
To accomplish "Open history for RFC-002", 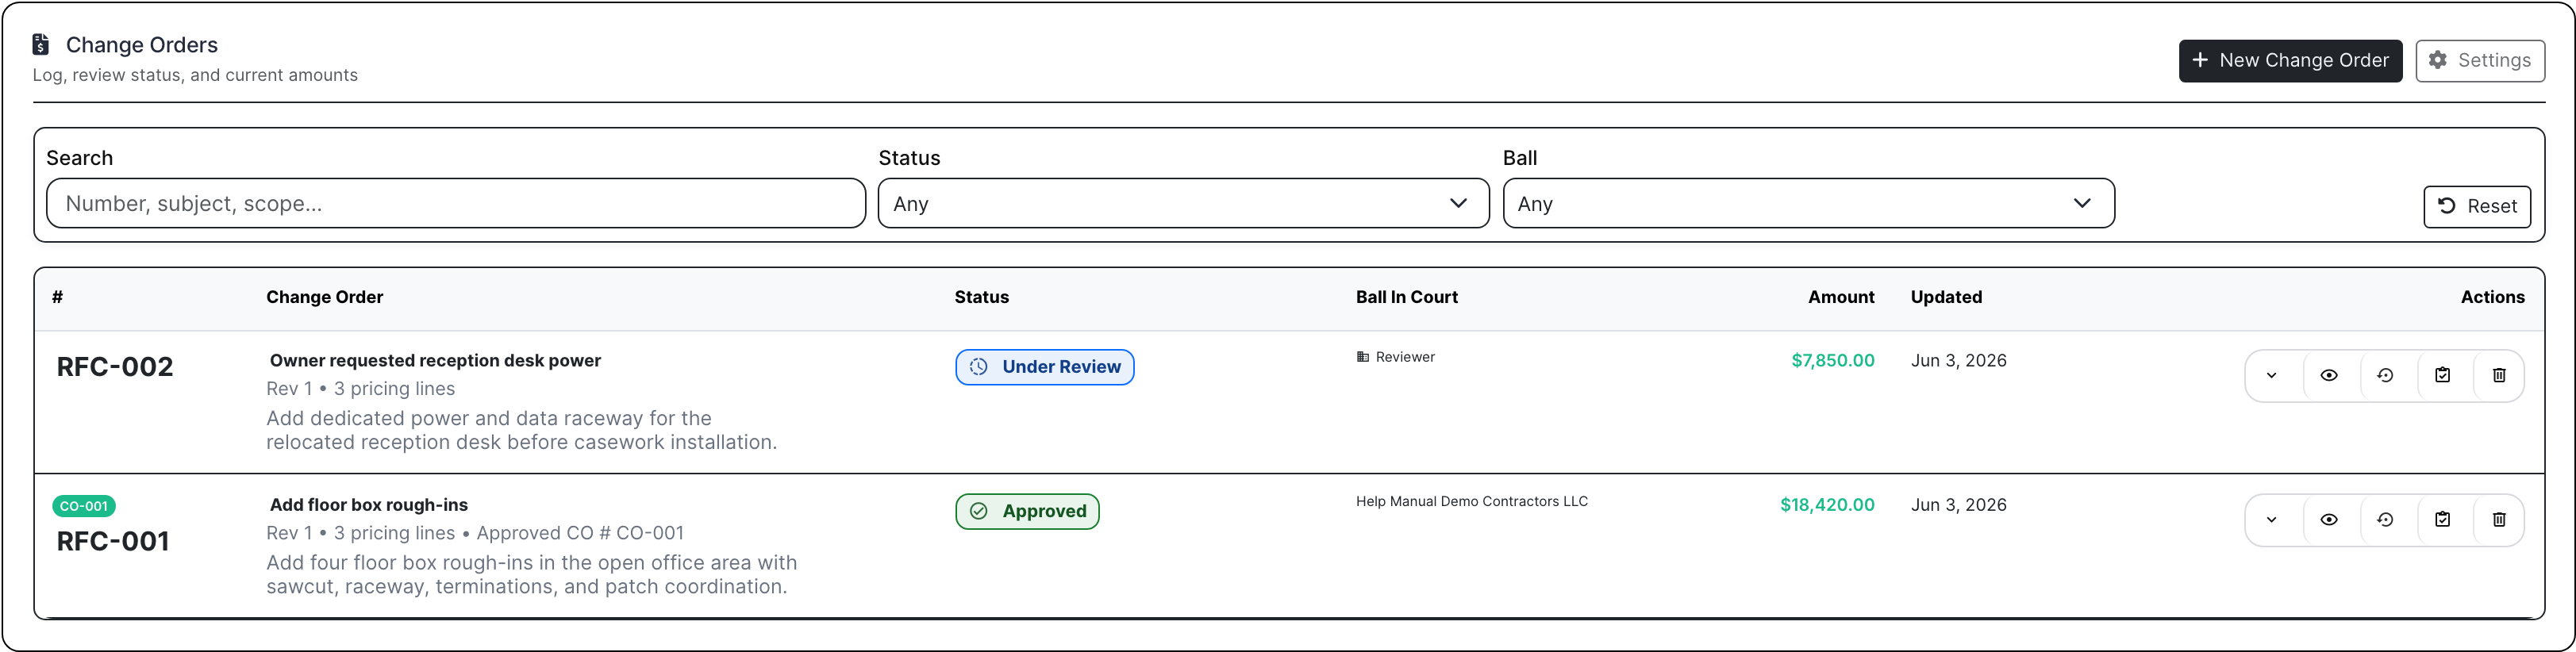I will (2385, 375).
